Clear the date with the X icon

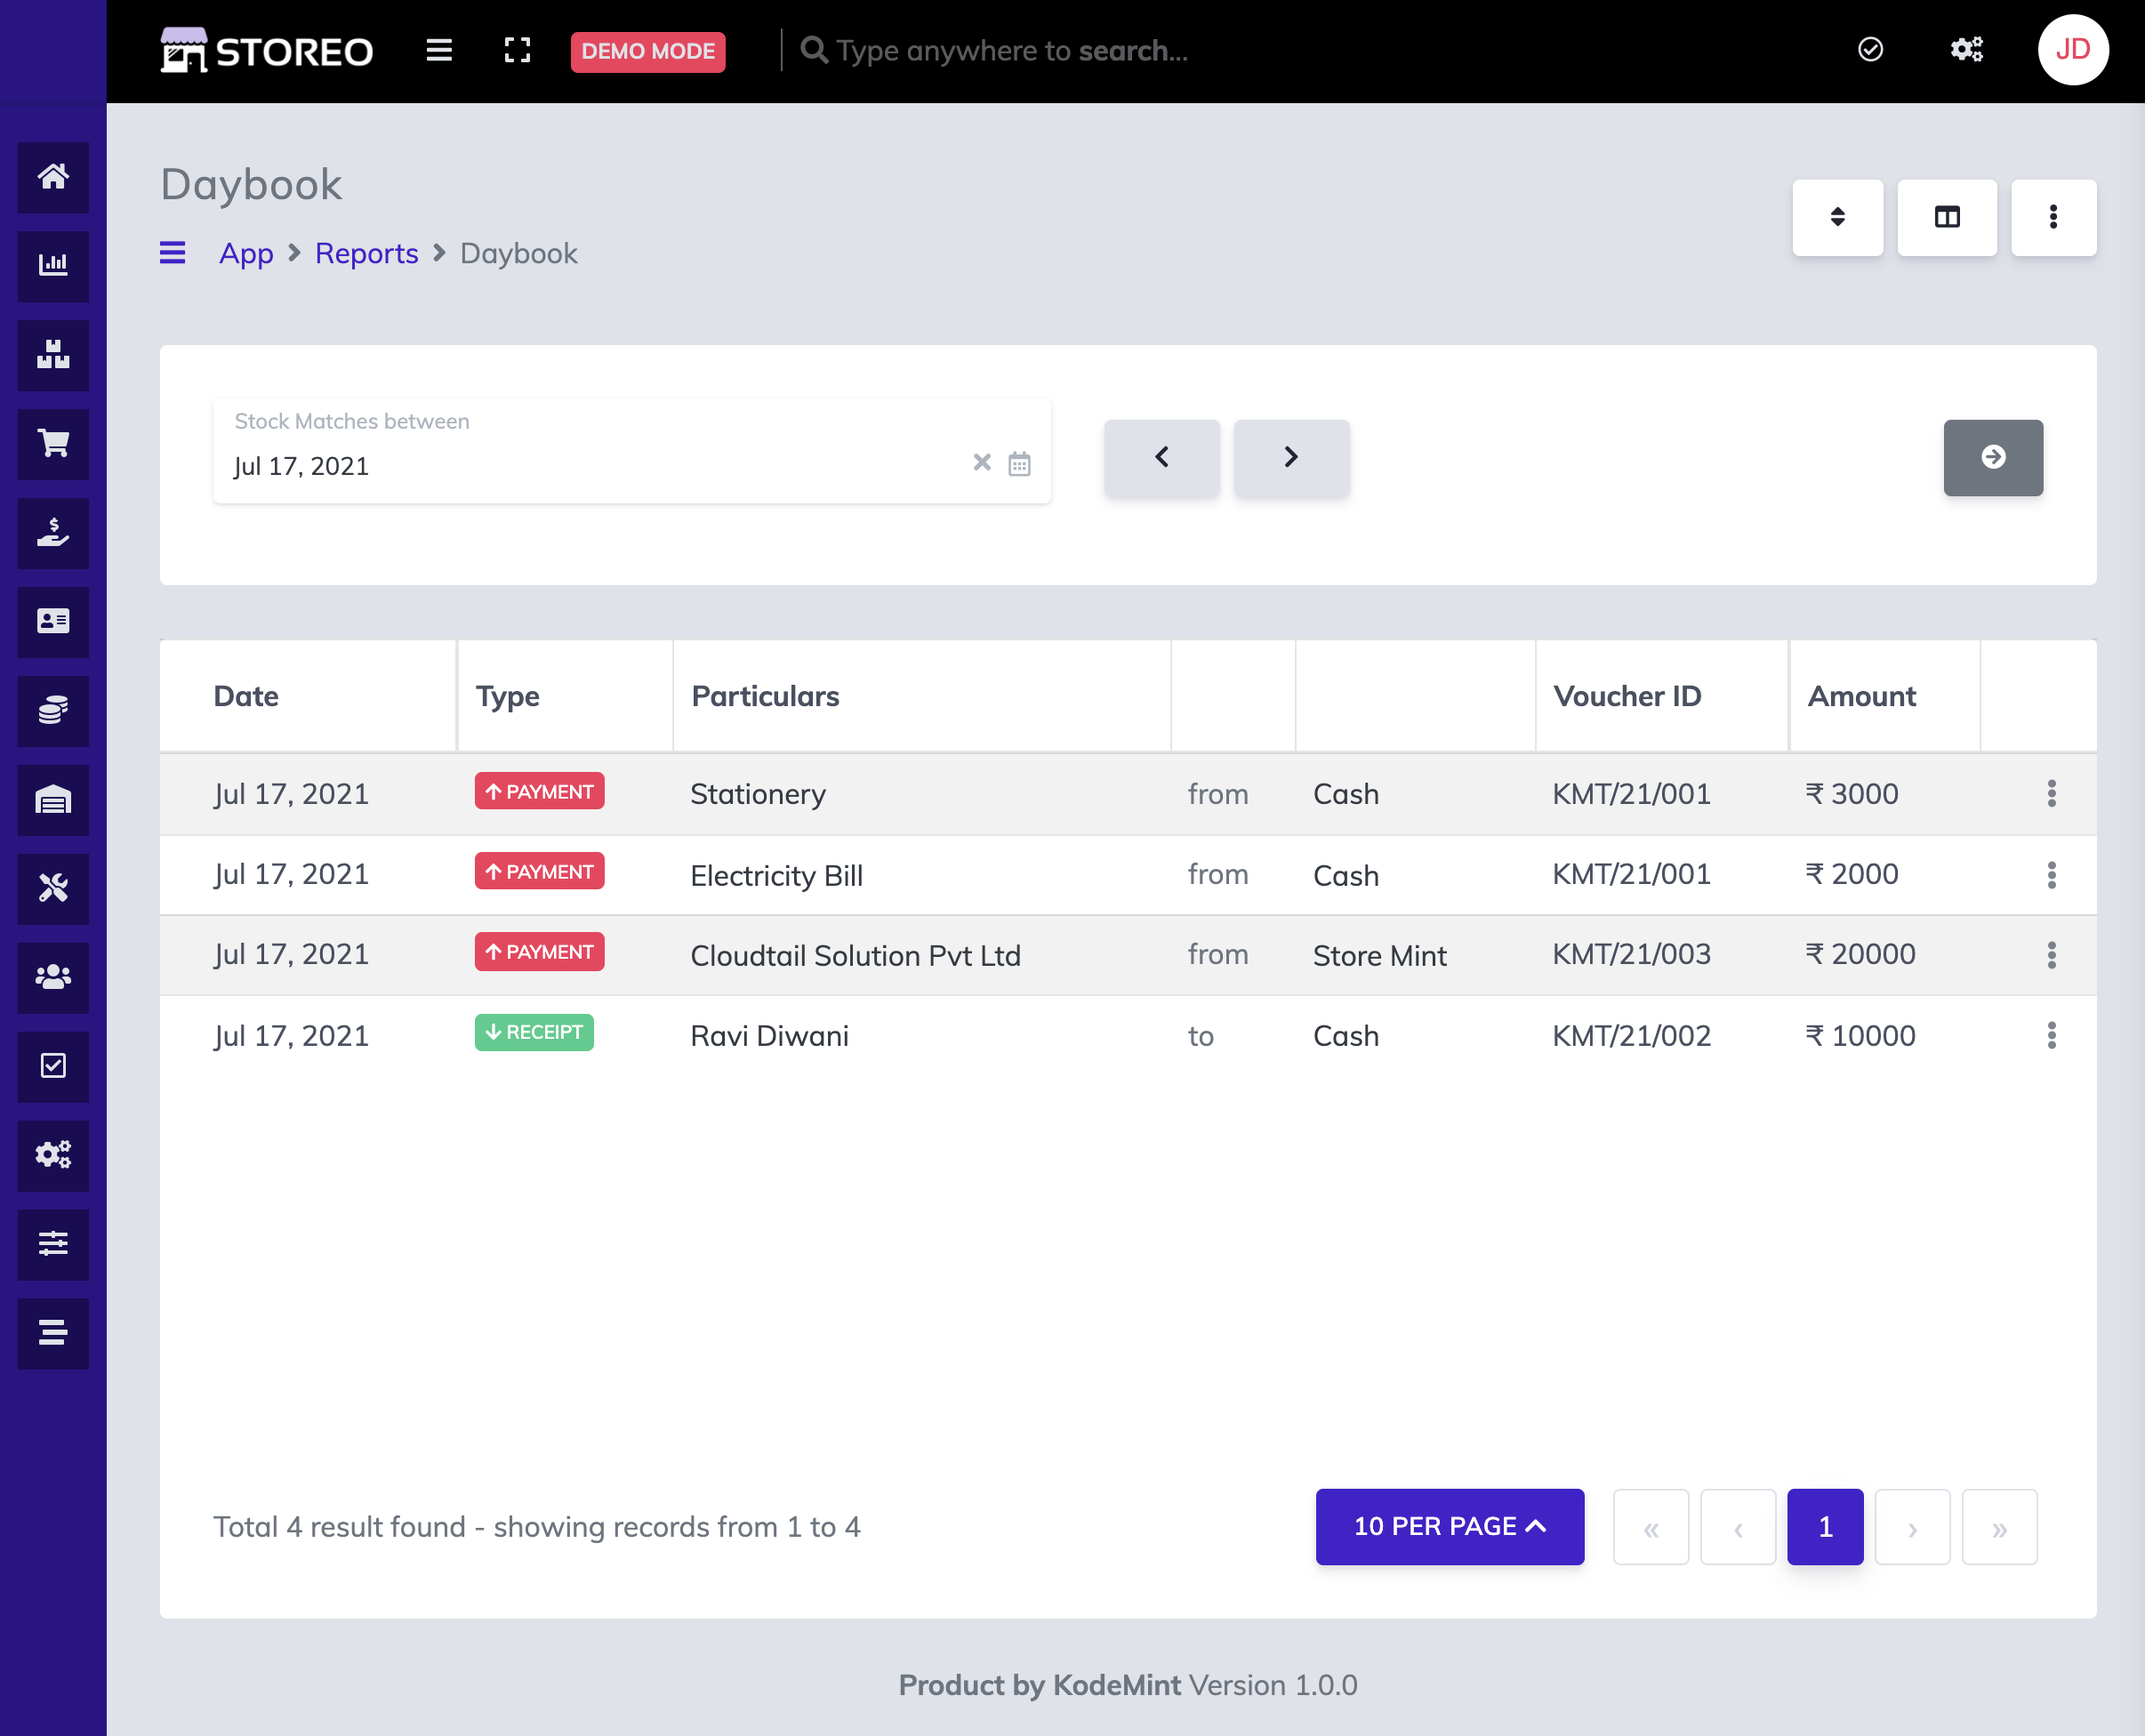[x=982, y=462]
